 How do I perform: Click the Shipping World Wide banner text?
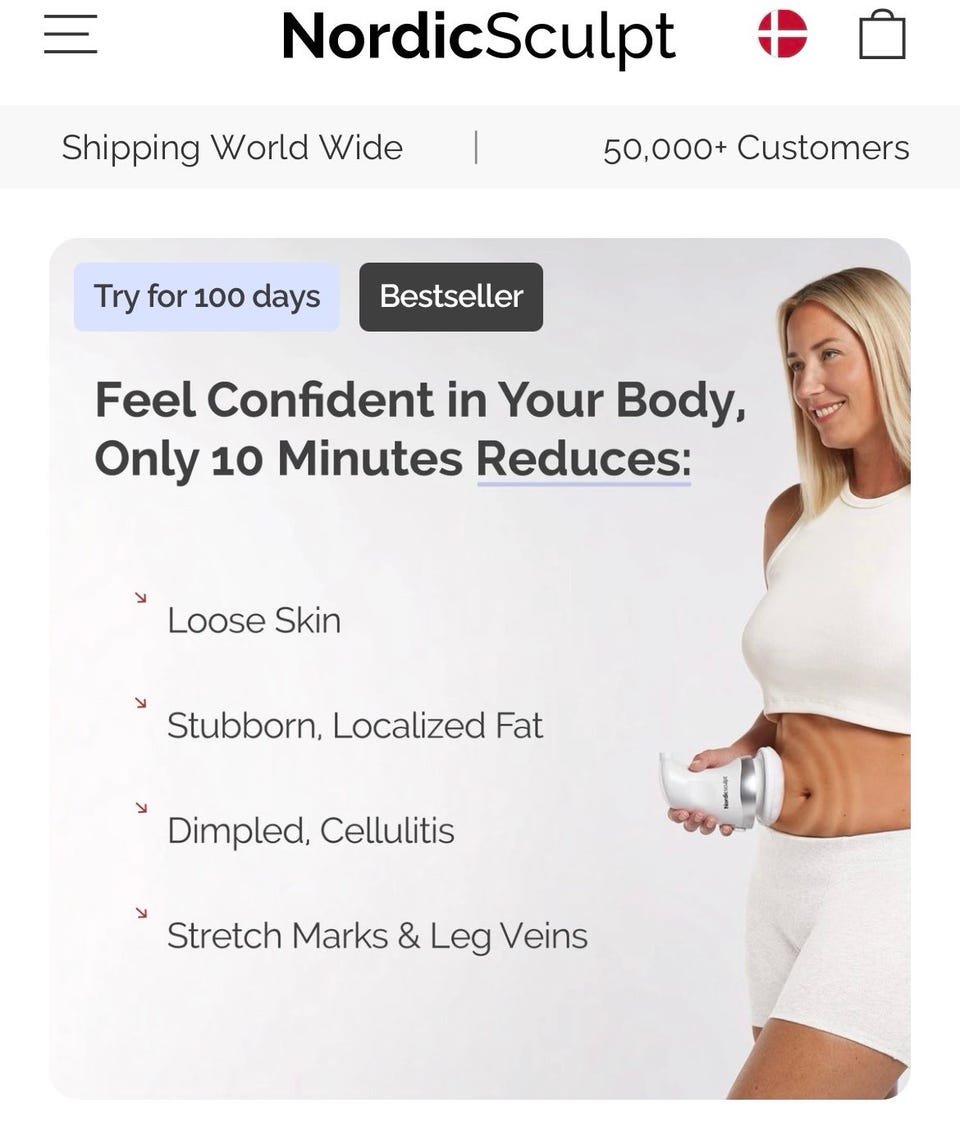(x=232, y=148)
